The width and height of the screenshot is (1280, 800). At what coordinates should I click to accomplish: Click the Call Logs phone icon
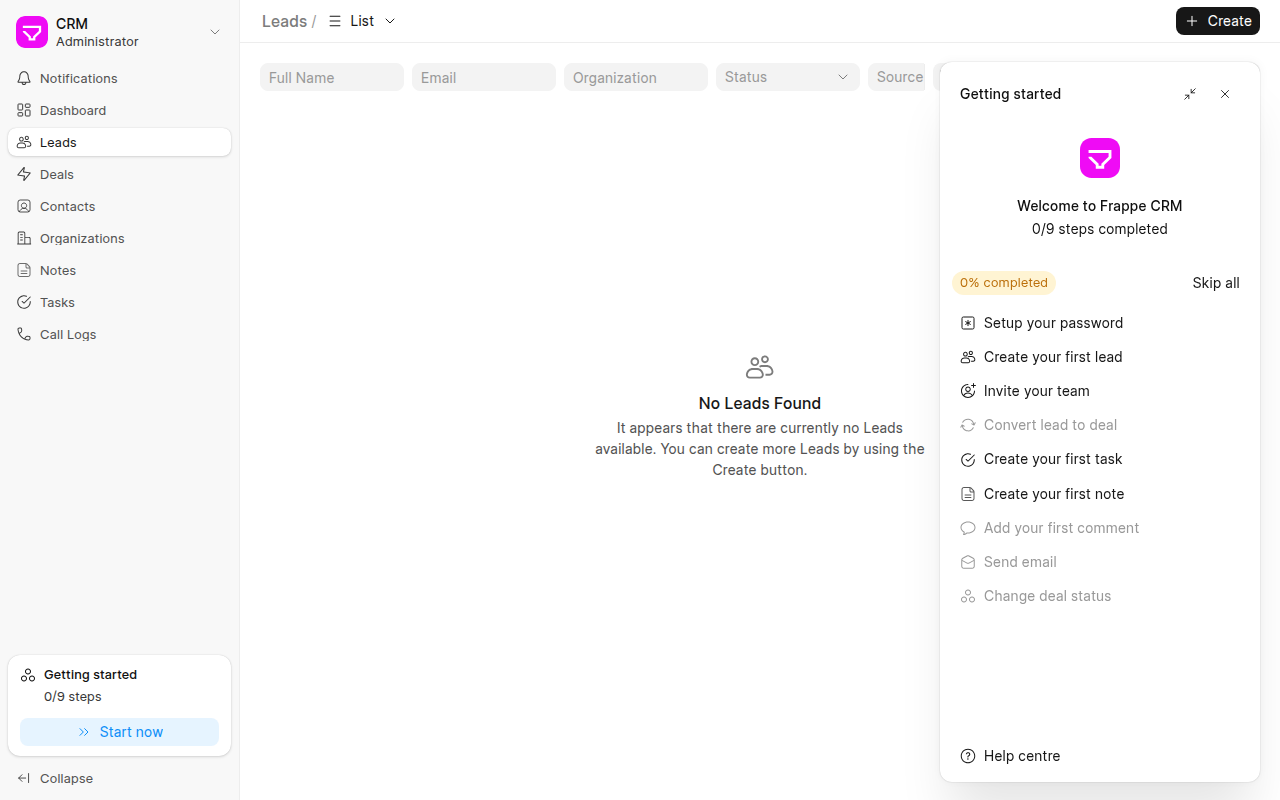click(x=24, y=334)
